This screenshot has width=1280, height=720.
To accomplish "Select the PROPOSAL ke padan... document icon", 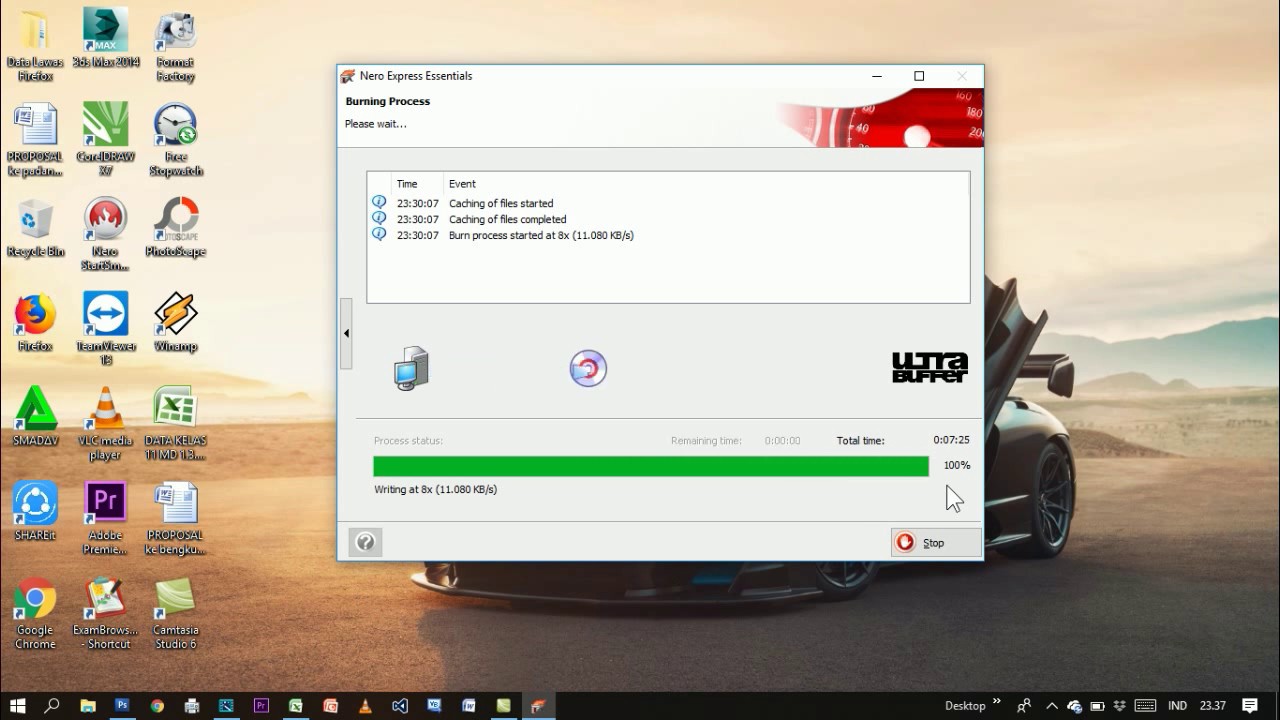I will (35, 139).
